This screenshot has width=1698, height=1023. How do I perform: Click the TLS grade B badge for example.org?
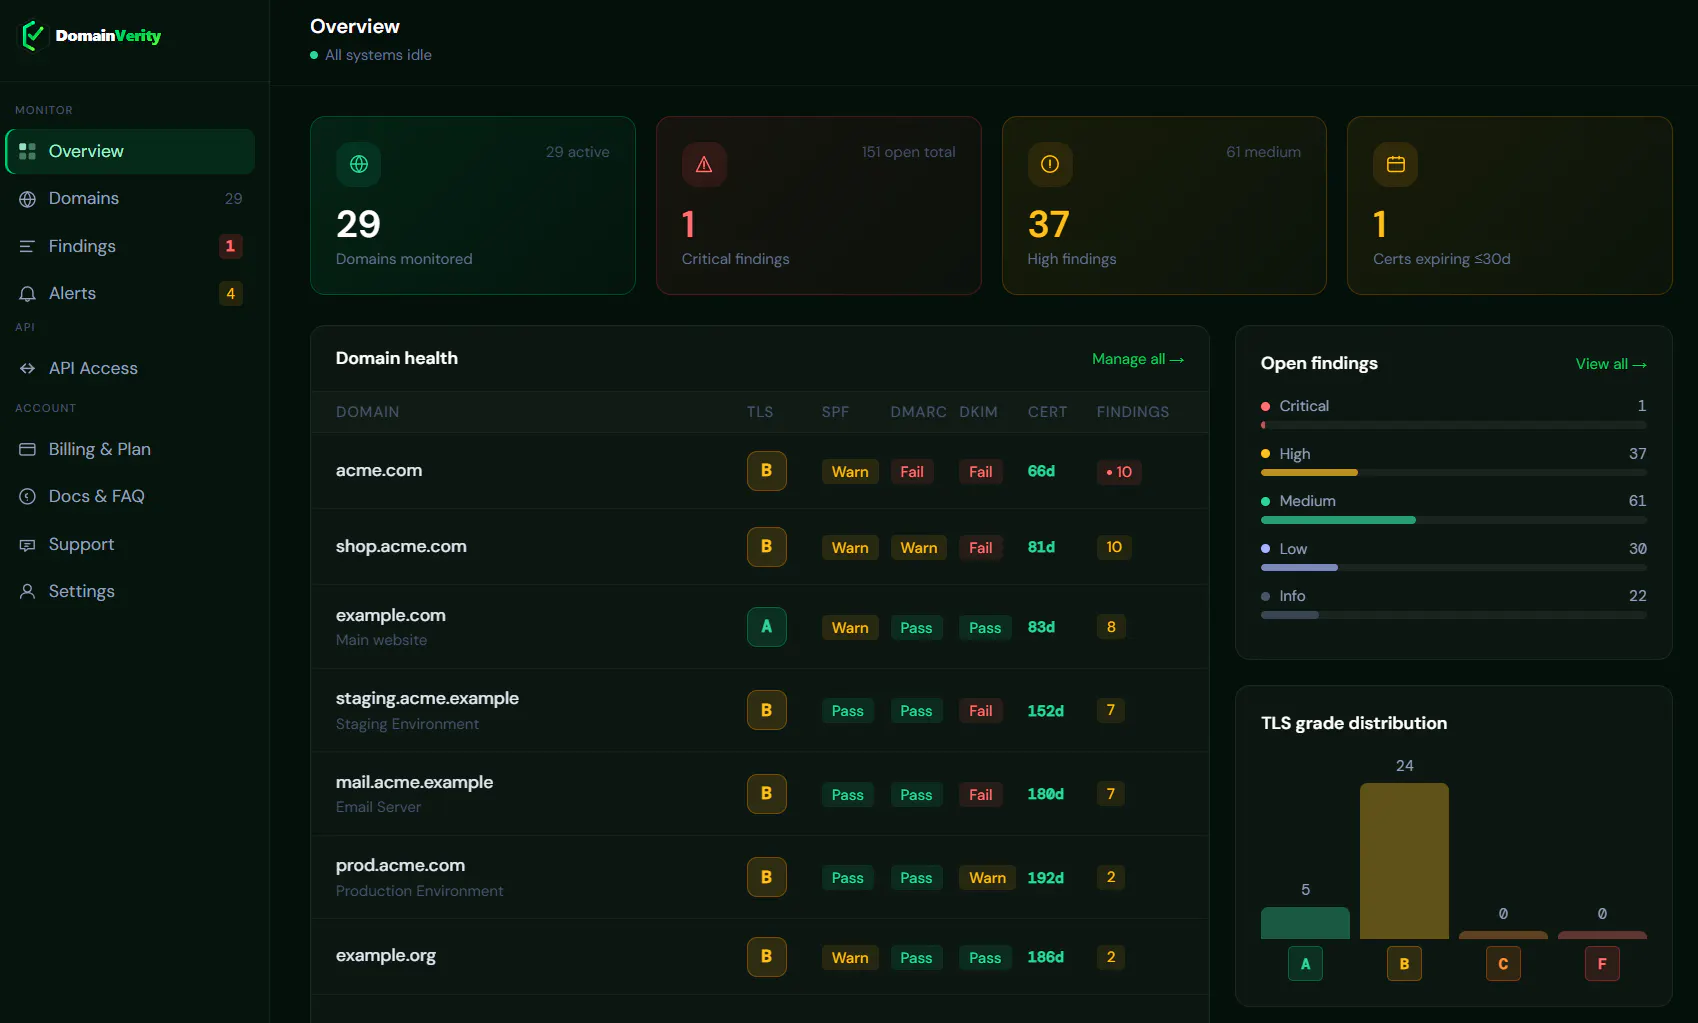coord(767,957)
